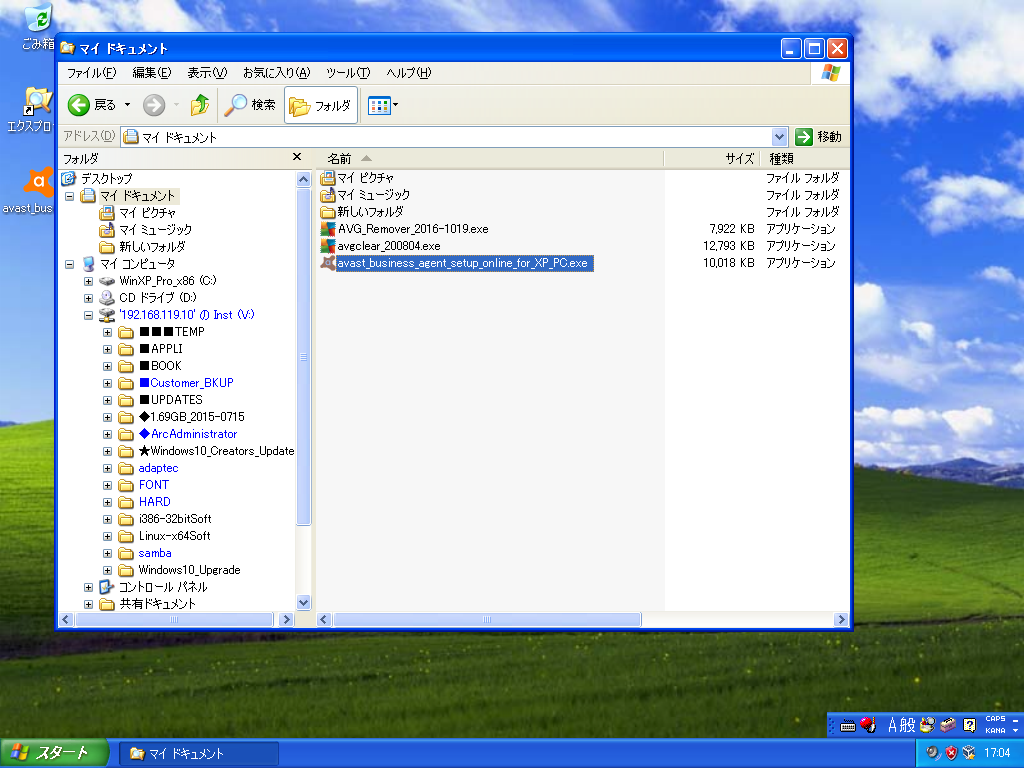The width and height of the screenshot is (1024, 768).
Task: Select the adaptec folder in tree
Action: coord(149,468)
